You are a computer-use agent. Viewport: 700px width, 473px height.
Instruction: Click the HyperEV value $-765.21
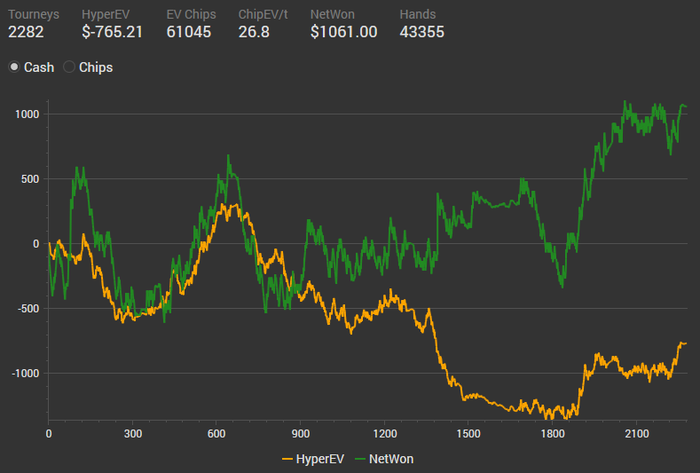coord(112,32)
